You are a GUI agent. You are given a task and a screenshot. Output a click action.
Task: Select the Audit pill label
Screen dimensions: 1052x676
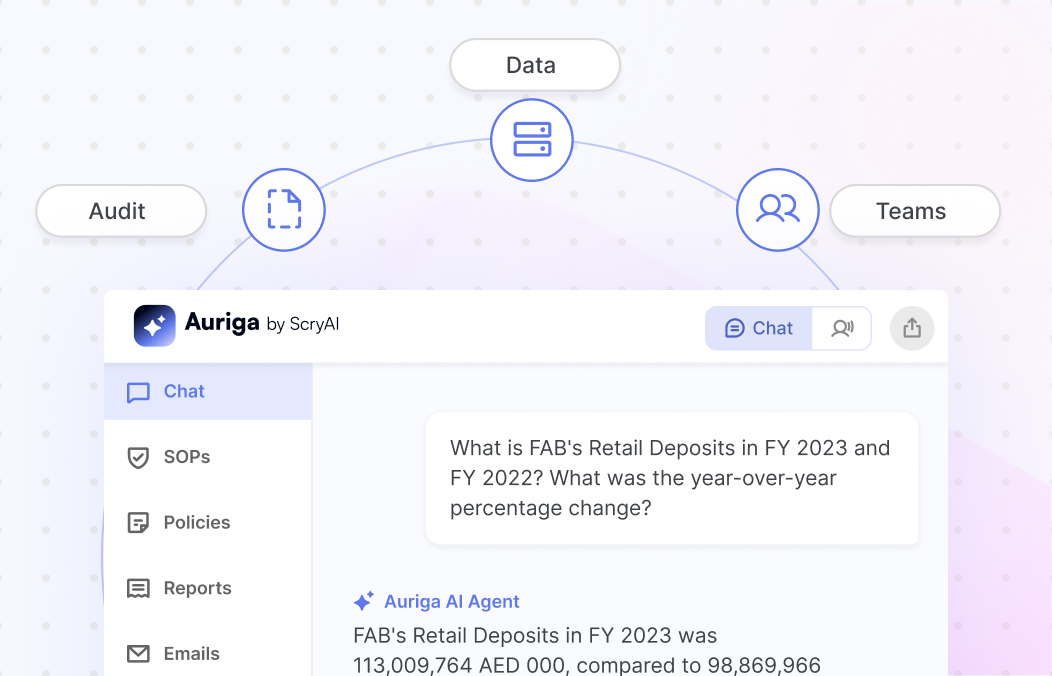[121, 211]
